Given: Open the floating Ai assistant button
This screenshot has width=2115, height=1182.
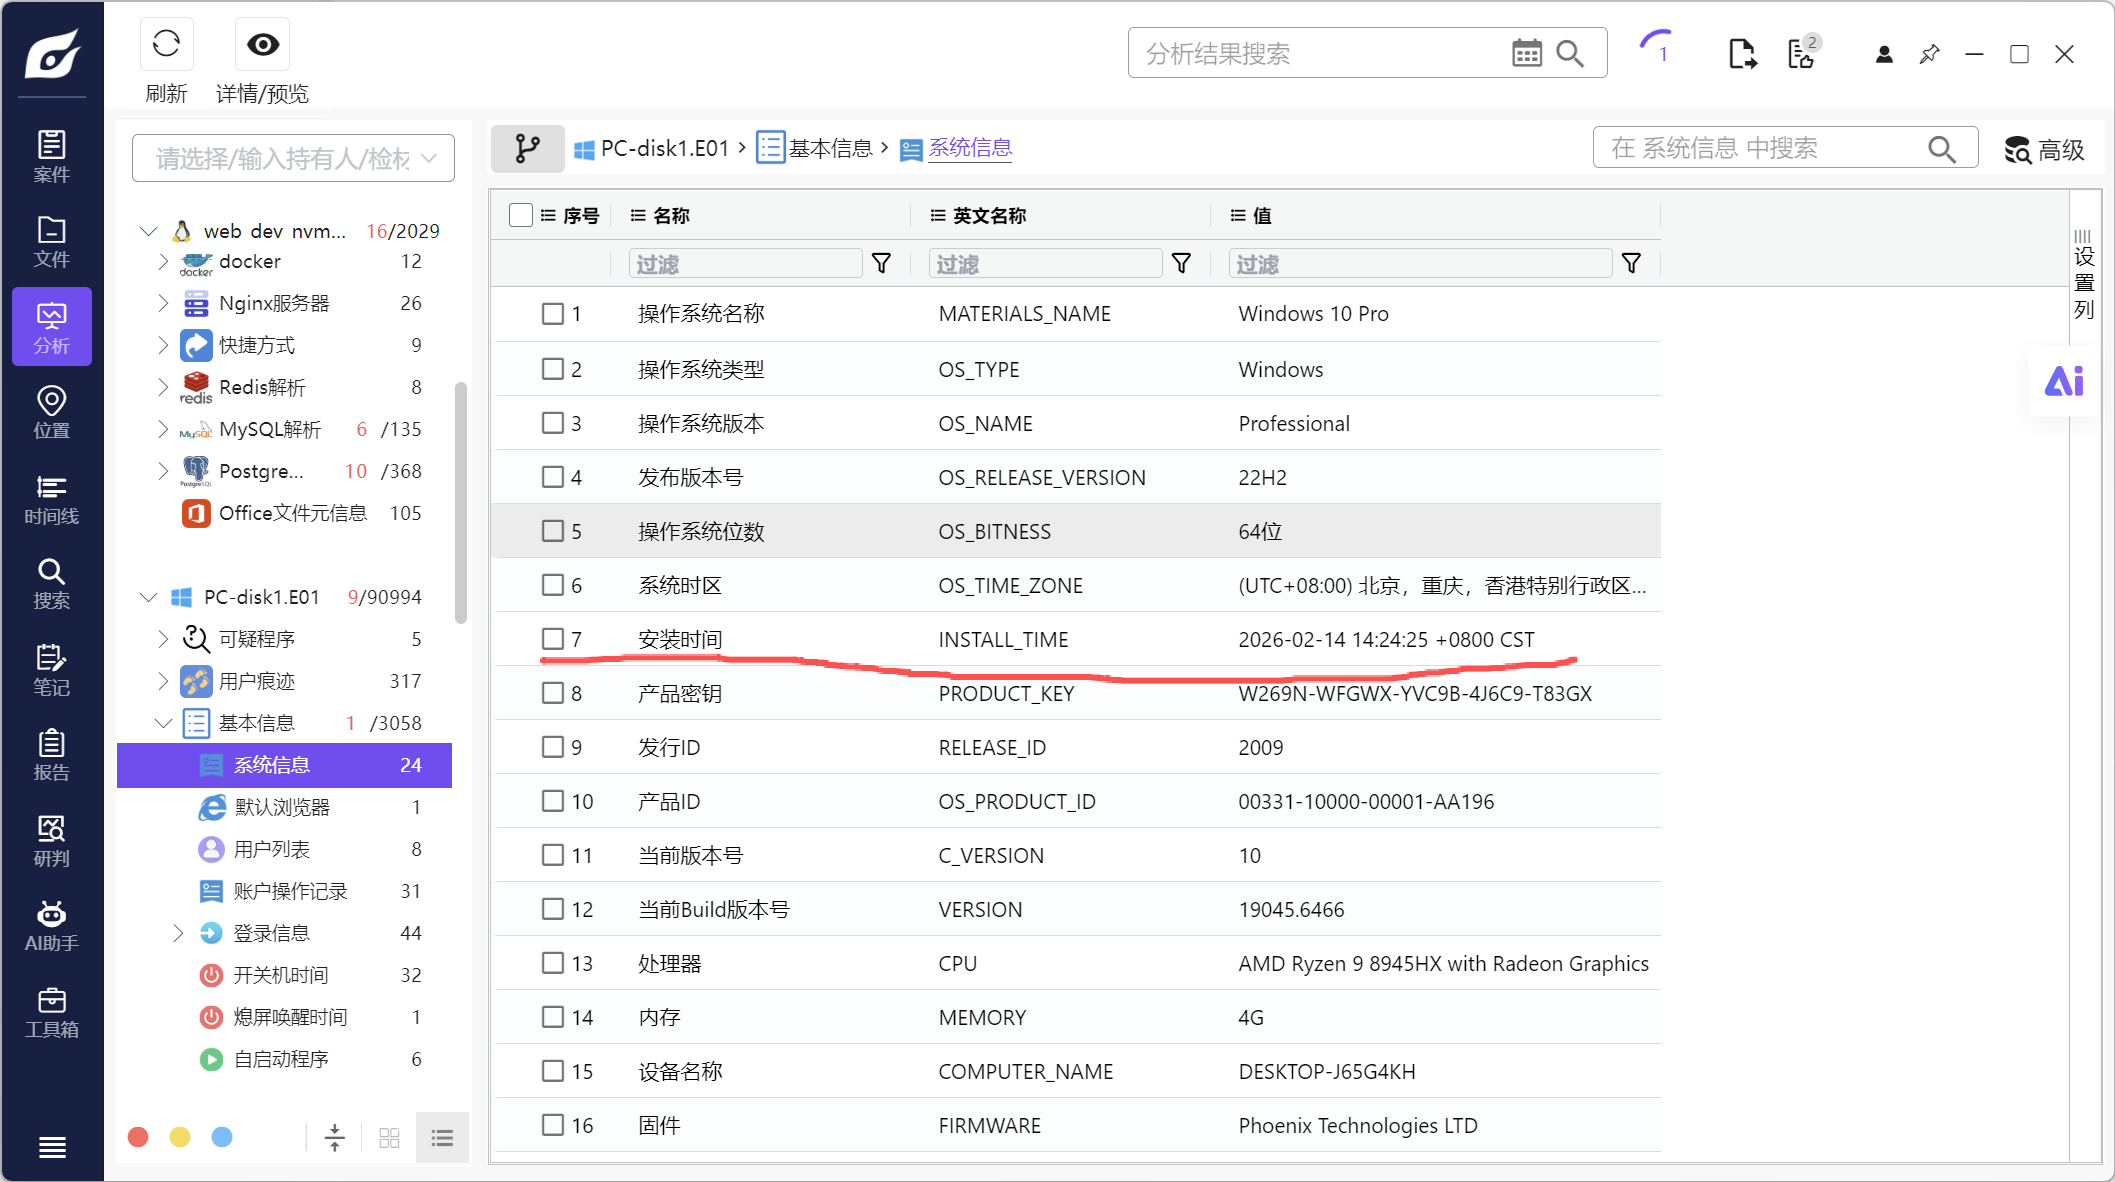Looking at the screenshot, I should coord(2064,381).
